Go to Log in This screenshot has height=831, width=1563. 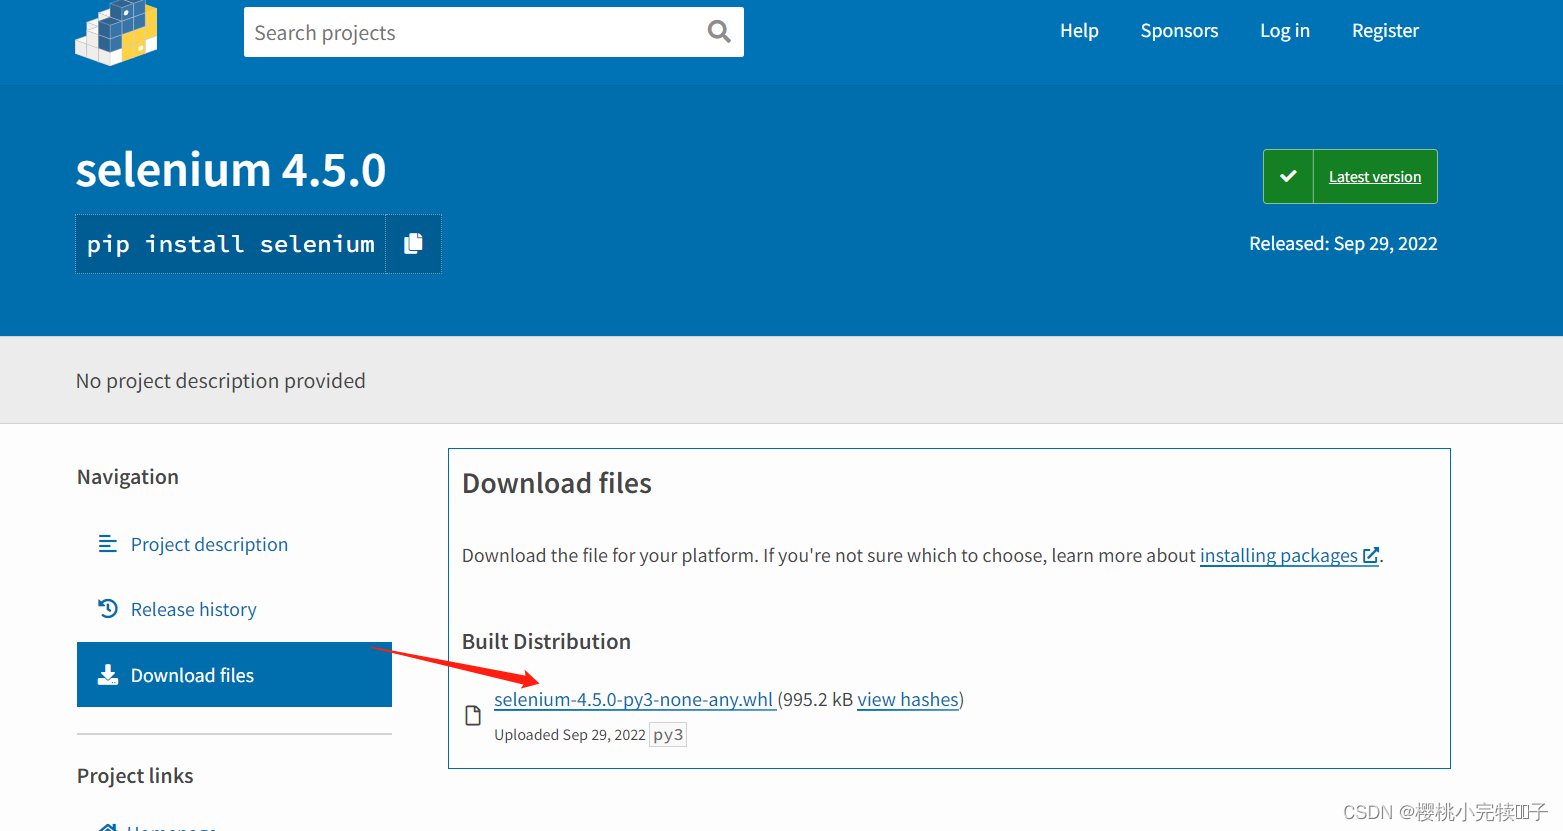click(1285, 31)
